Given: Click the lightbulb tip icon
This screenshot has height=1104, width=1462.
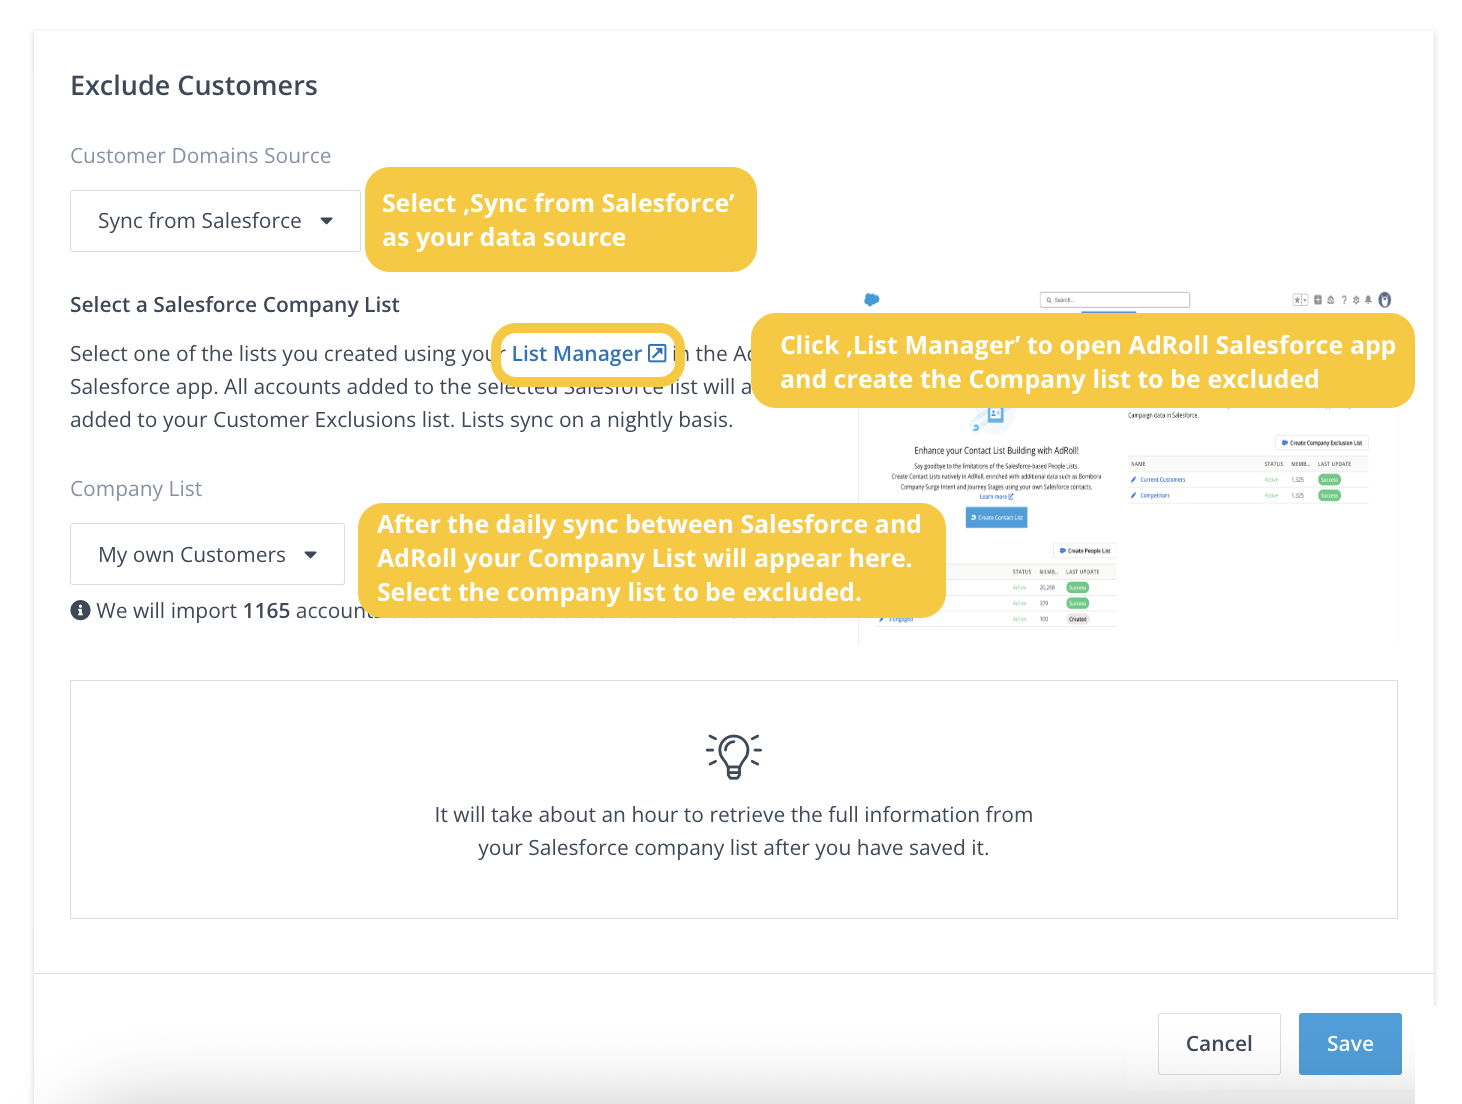Looking at the screenshot, I should point(733,756).
